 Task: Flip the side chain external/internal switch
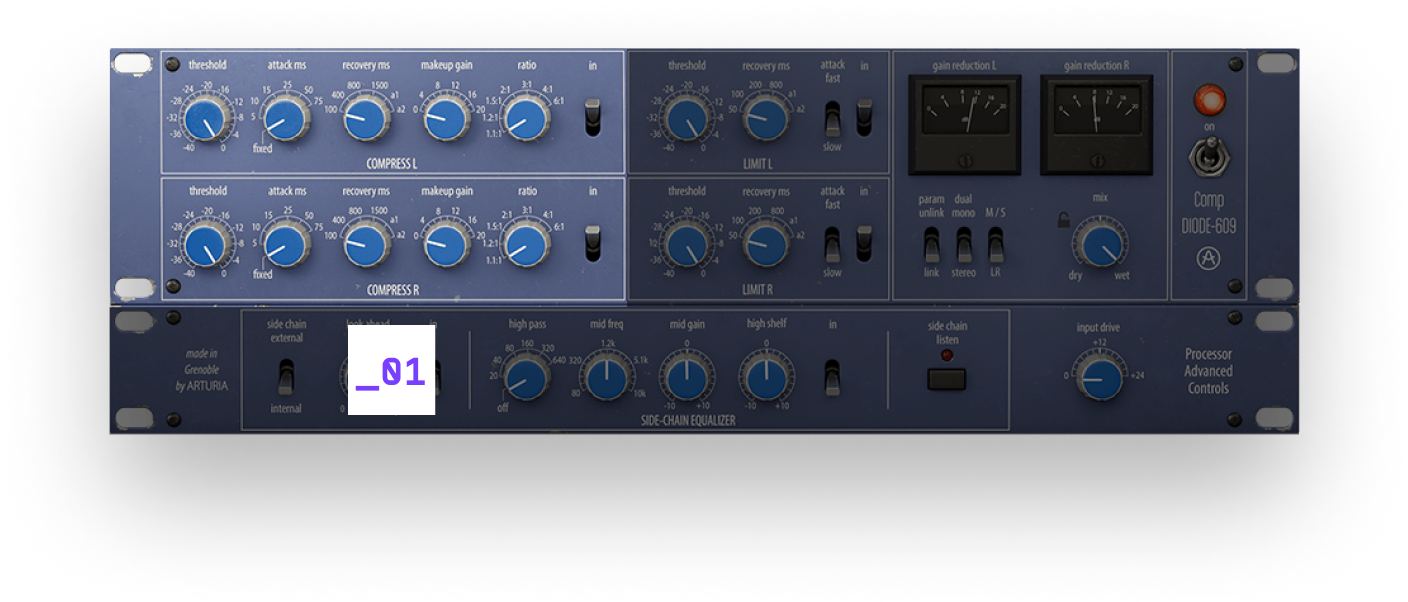click(286, 377)
